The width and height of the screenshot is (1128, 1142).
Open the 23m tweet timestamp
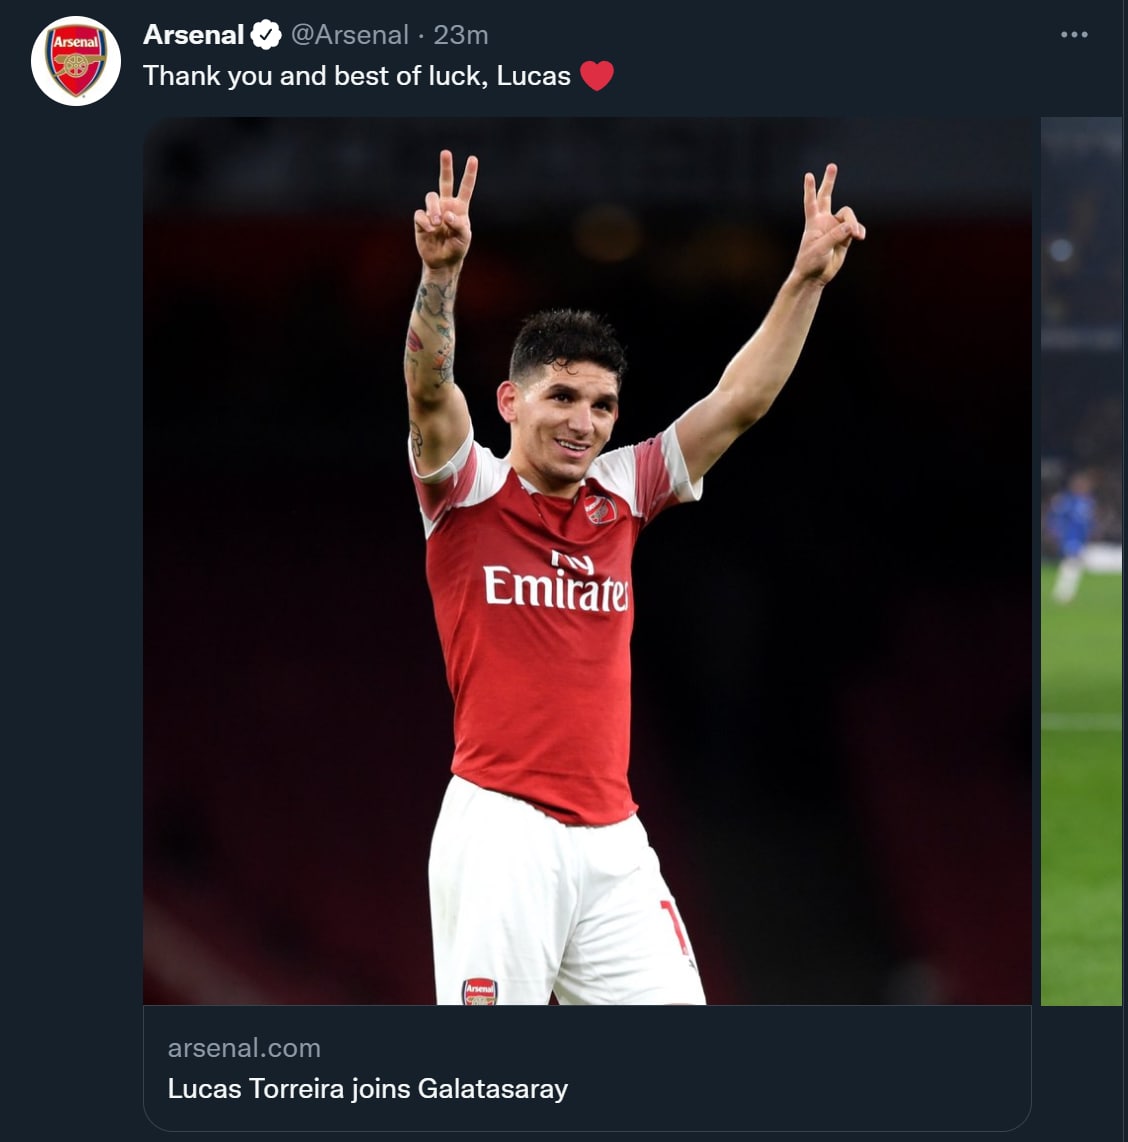pos(461,35)
